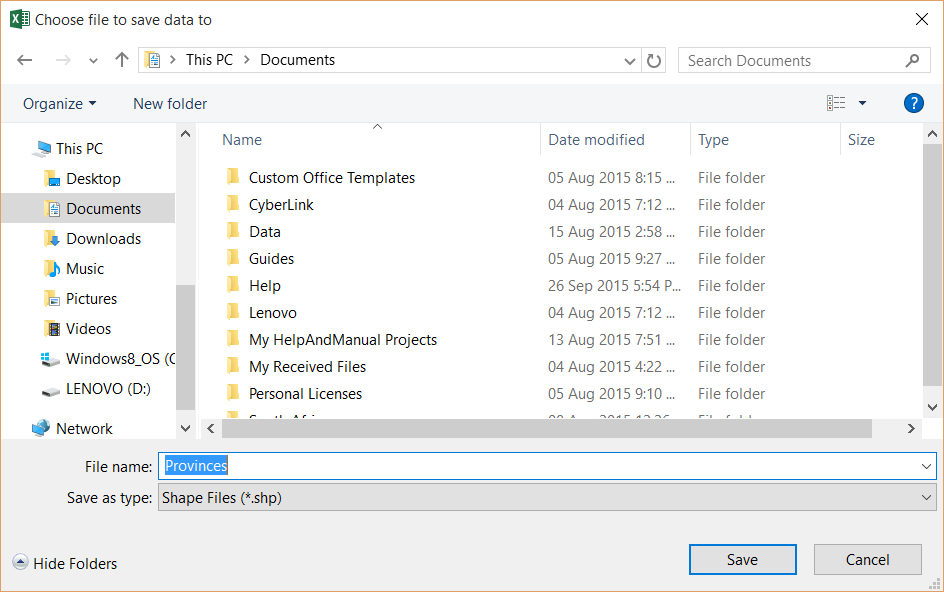Select the Music folder in the sidebar
Screen dimensions: 944x592
[85, 268]
